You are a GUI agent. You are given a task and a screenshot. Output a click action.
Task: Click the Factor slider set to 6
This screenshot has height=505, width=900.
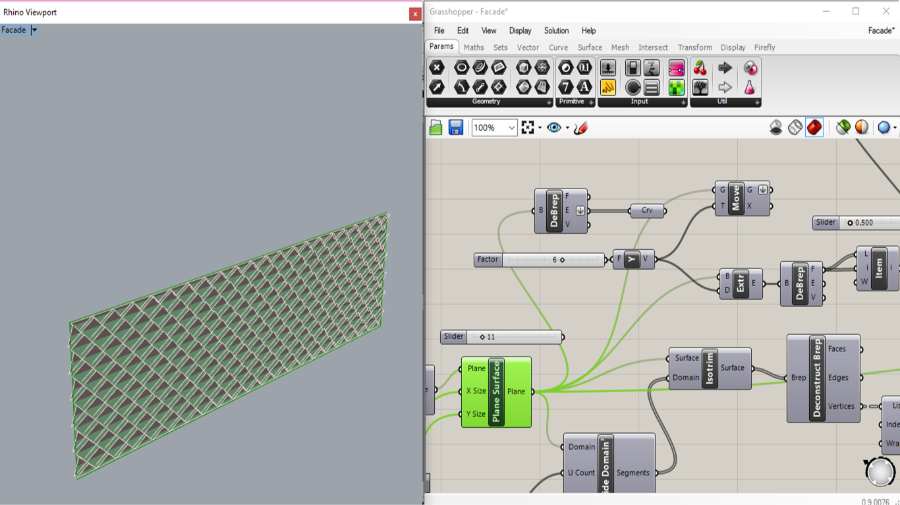click(x=540, y=260)
